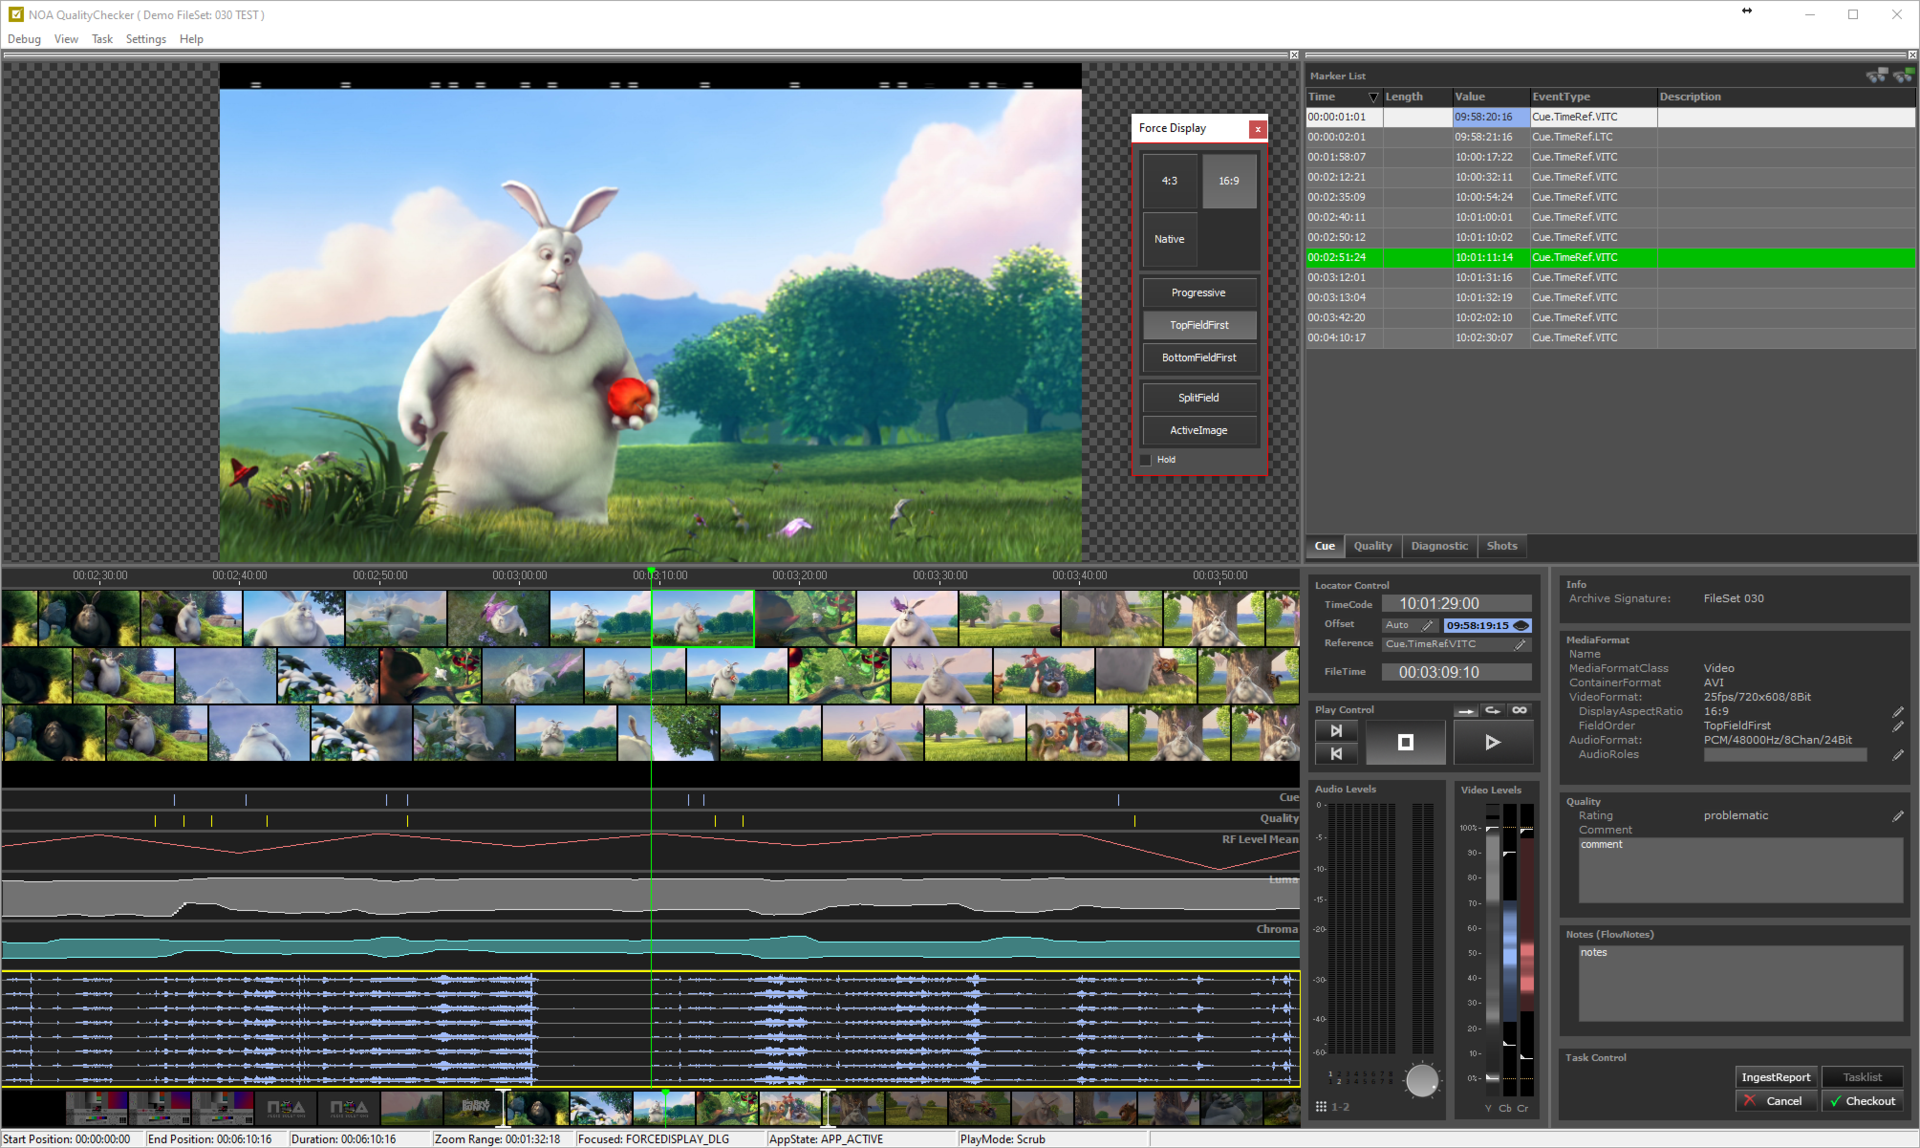Click the green playhead marker on ruler
This screenshot has height=1148, width=1920.
point(652,570)
